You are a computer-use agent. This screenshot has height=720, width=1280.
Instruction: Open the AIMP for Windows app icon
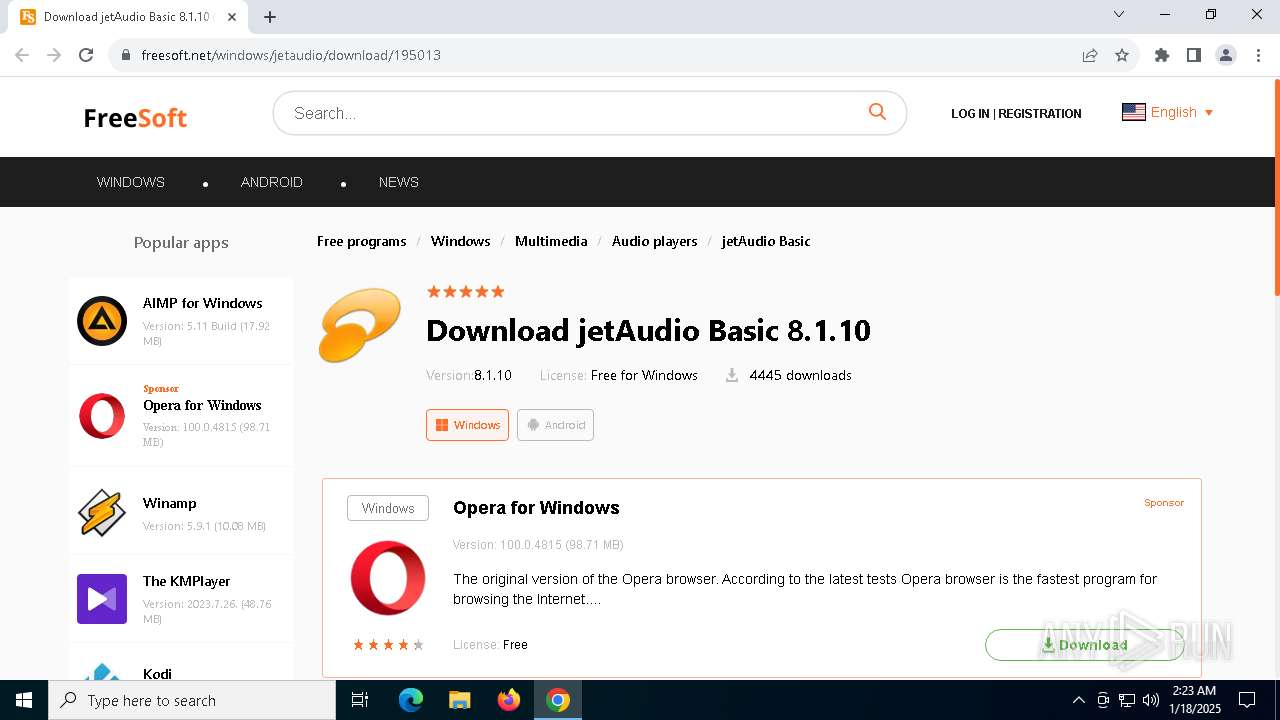tap(102, 321)
